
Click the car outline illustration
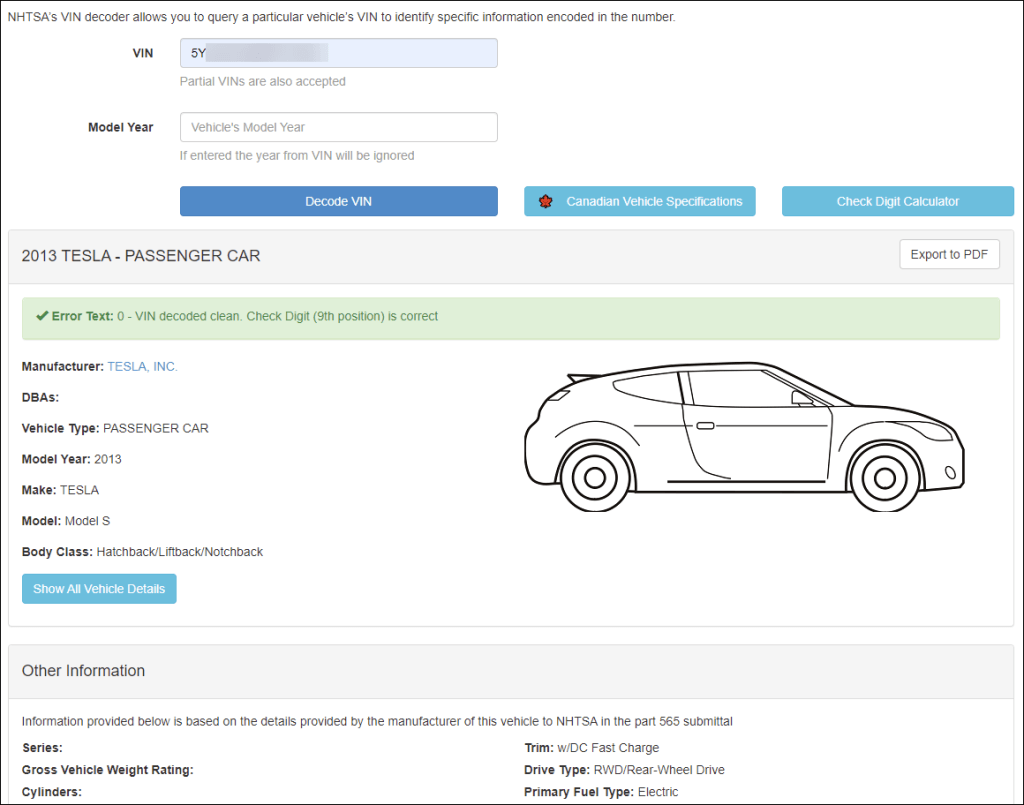(744, 437)
